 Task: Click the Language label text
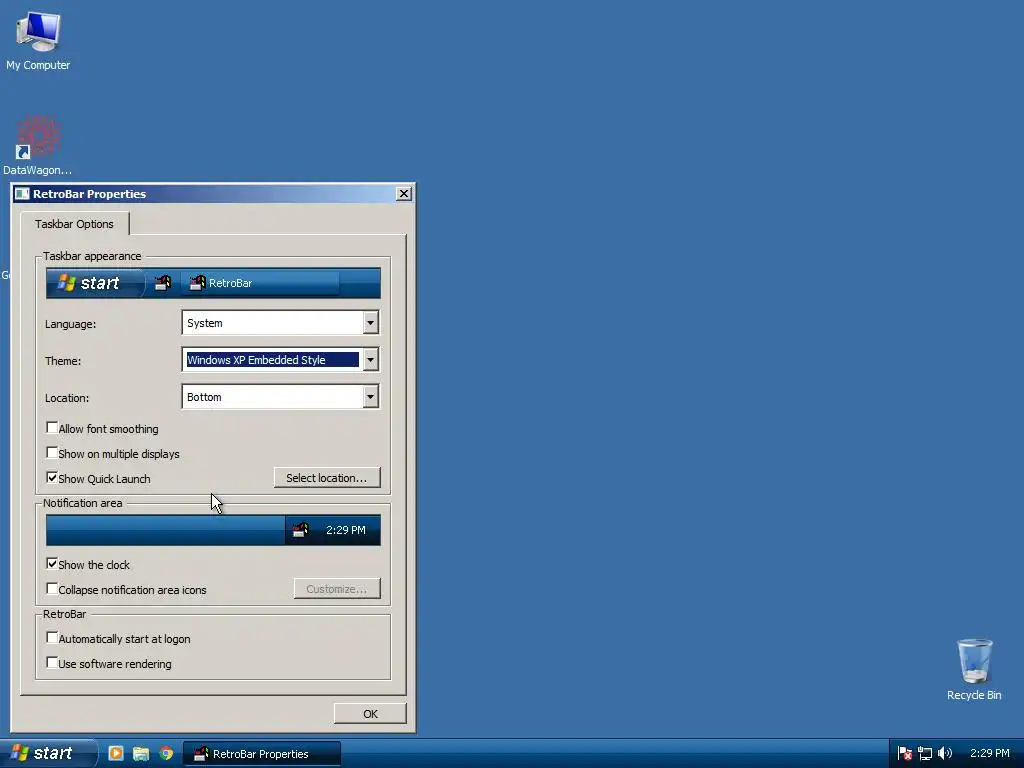coord(71,324)
